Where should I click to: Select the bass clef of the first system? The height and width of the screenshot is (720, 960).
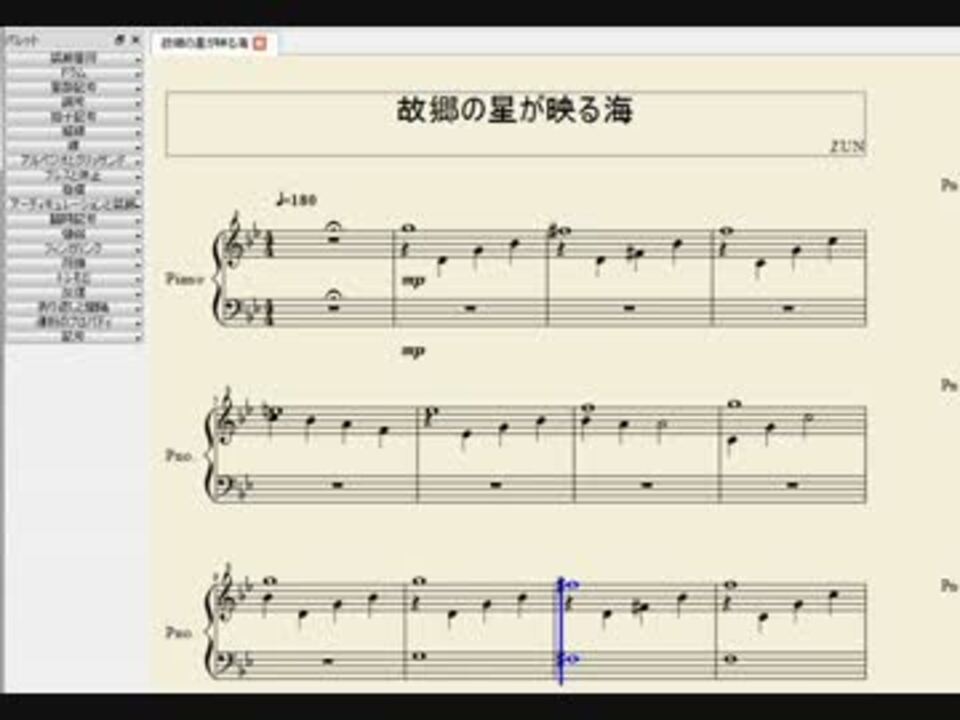(234, 310)
